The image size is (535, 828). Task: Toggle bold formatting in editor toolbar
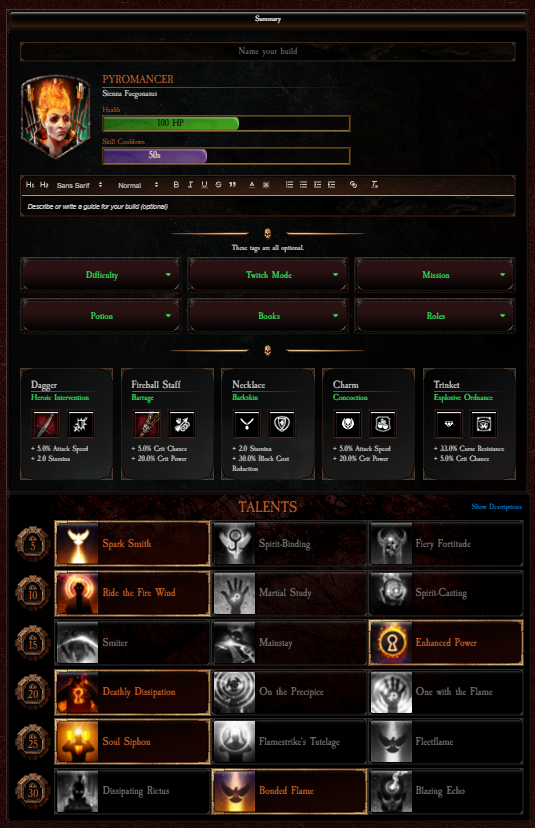(176, 185)
